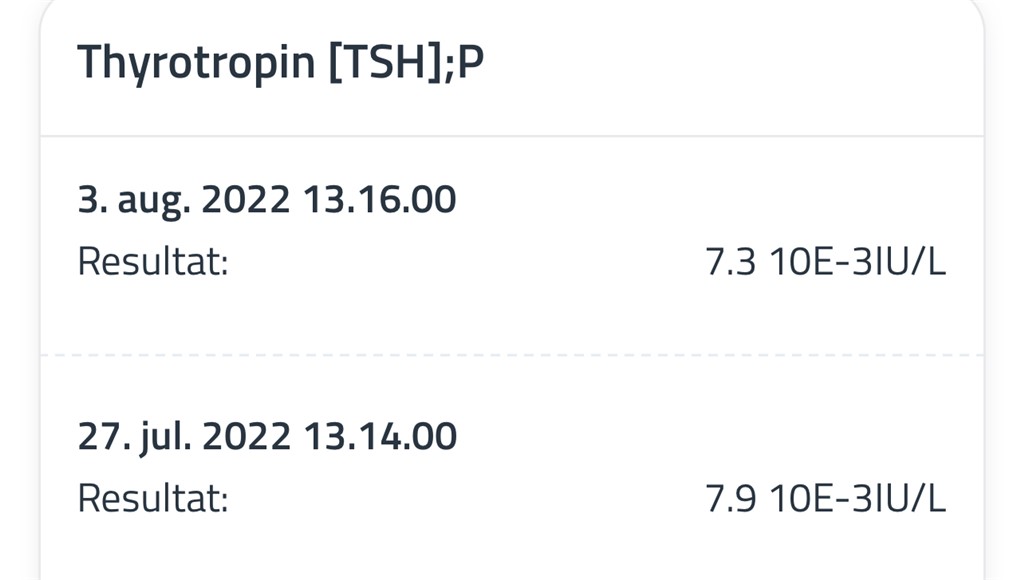Viewport: 1024px width, 580px height.
Task: Click the unit next to the 7.3 value
Action: (858, 263)
